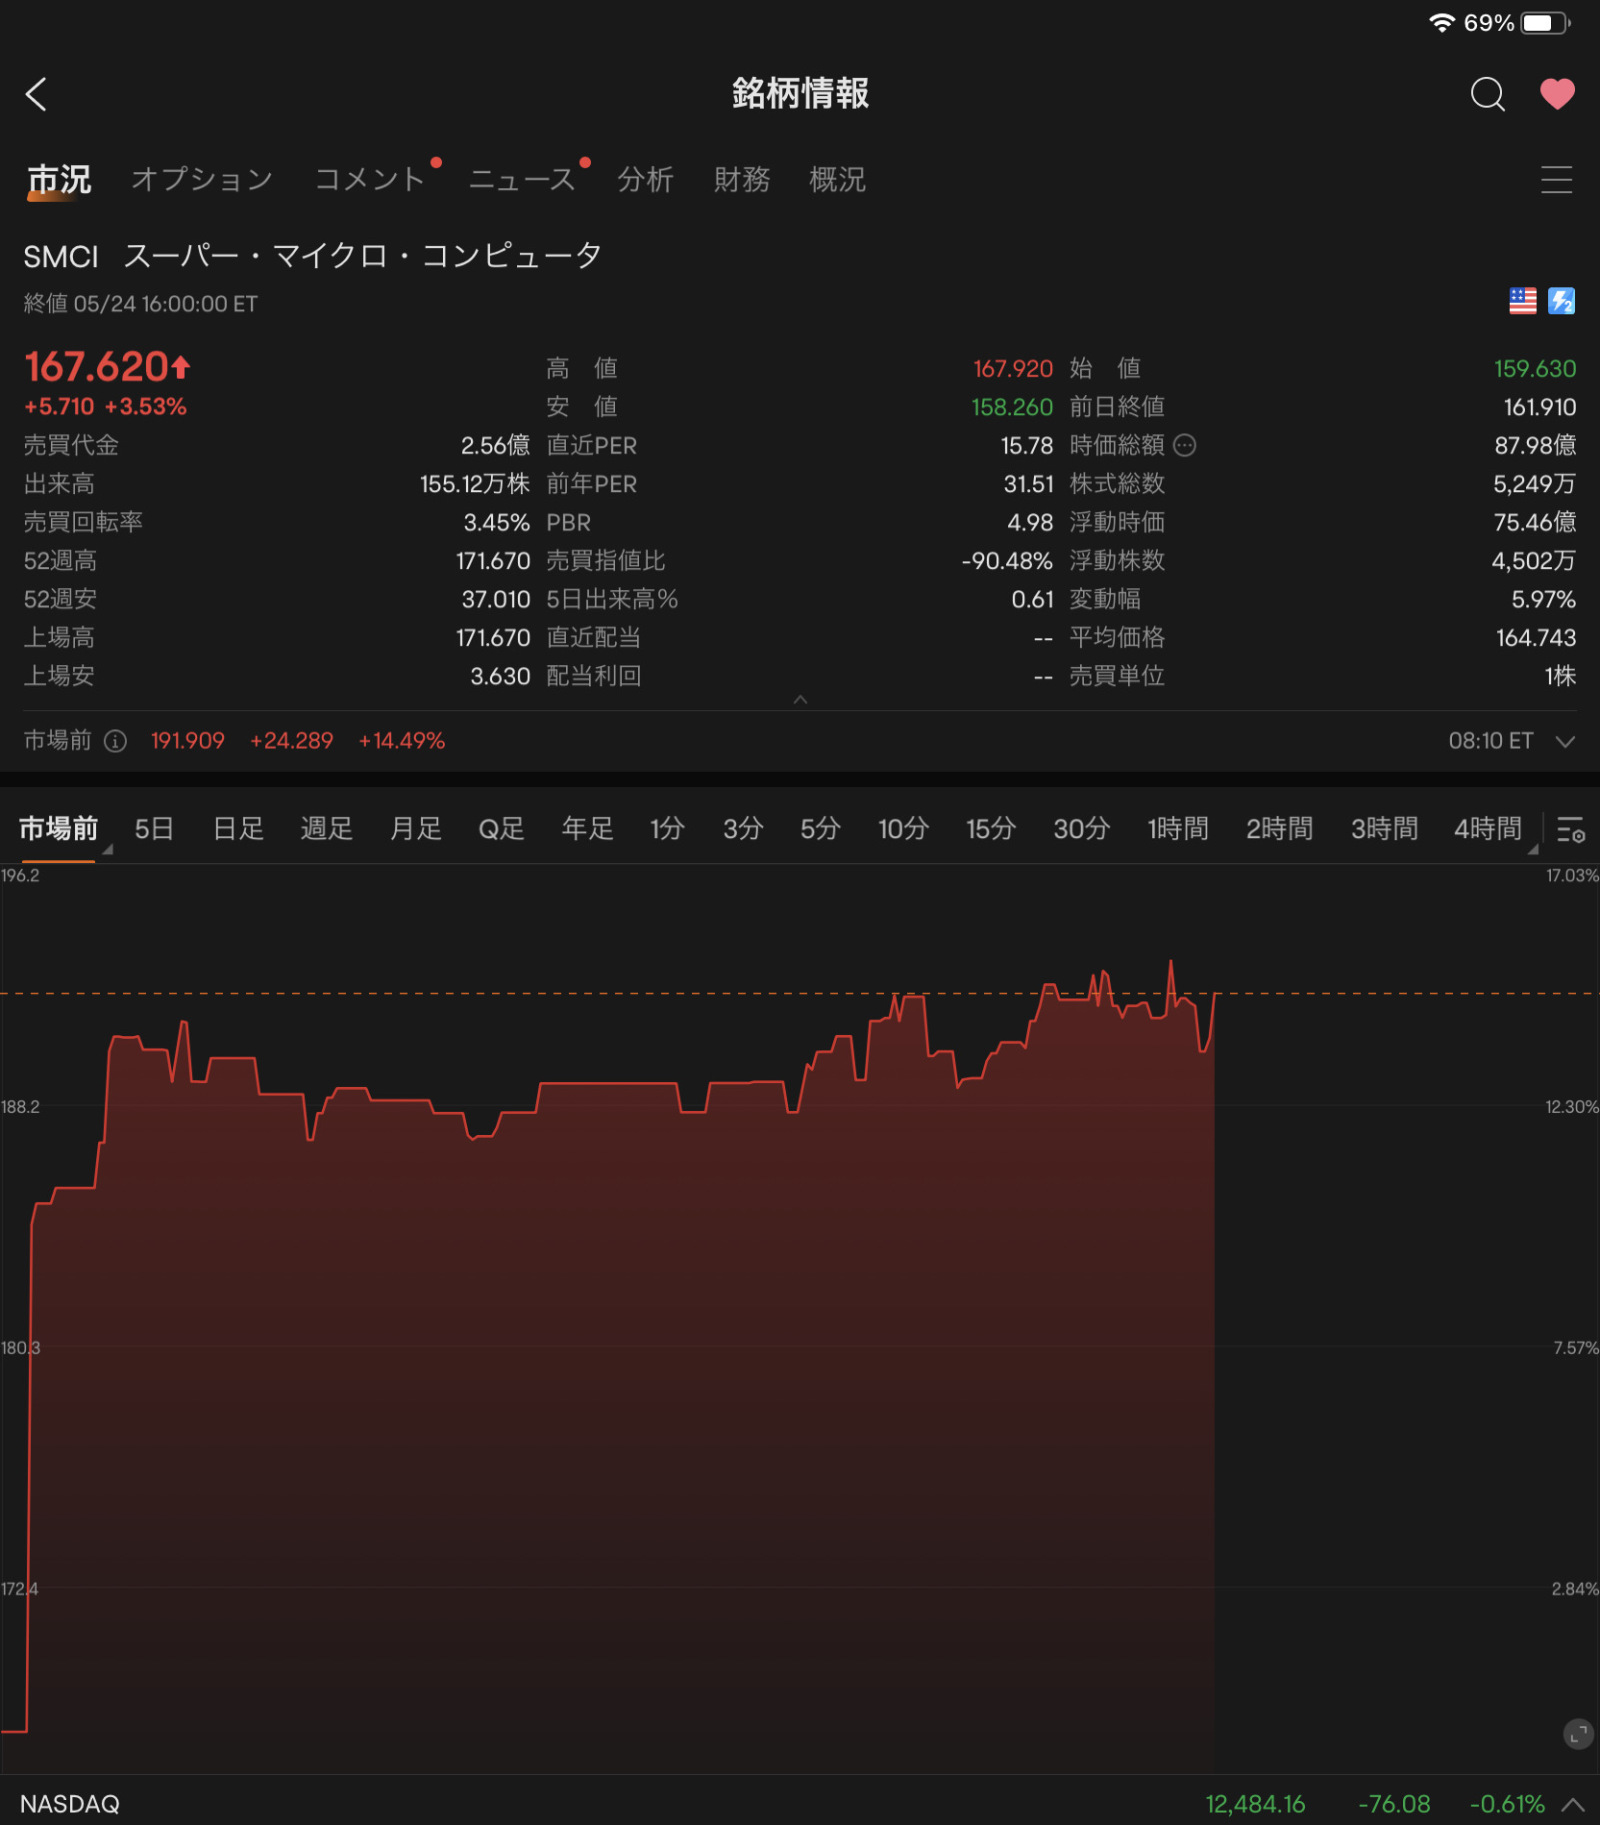Select the Q足 chart timeframe
1600x1825 pixels.
[x=501, y=829]
